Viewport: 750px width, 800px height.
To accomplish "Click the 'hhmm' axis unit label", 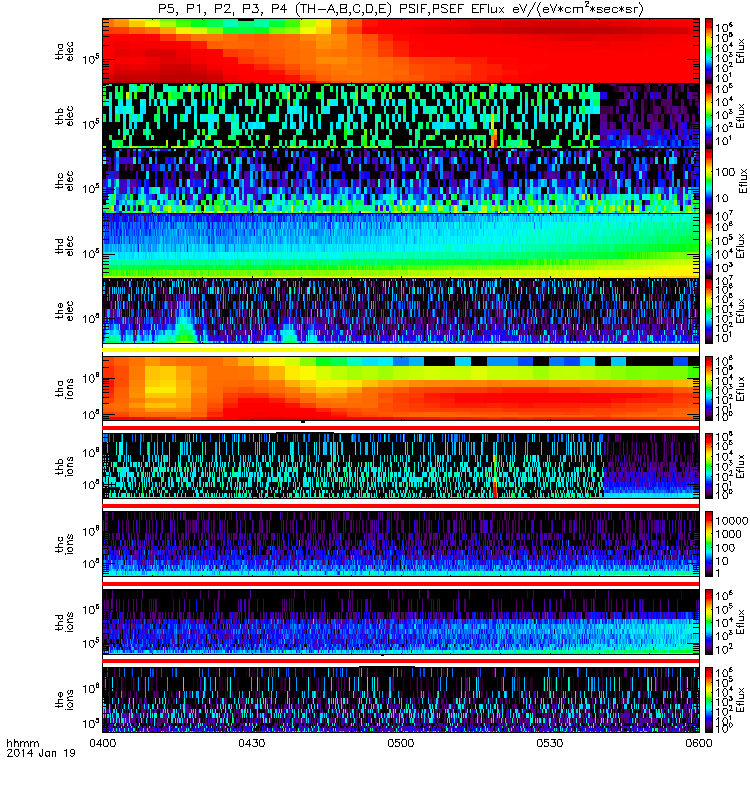I will 22,743.
